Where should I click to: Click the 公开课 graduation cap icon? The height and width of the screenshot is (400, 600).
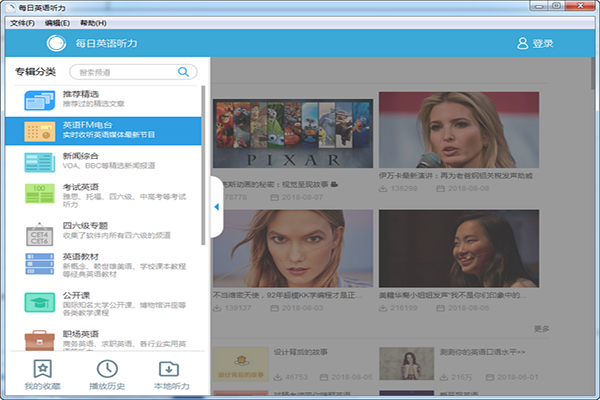[38, 303]
